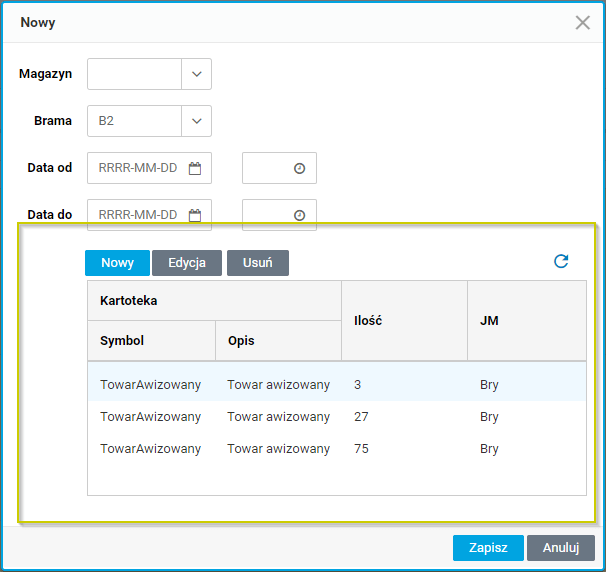Image resolution: width=606 pixels, height=572 pixels.
Task: Focus the Data do date field
Action: click(149, 215)
